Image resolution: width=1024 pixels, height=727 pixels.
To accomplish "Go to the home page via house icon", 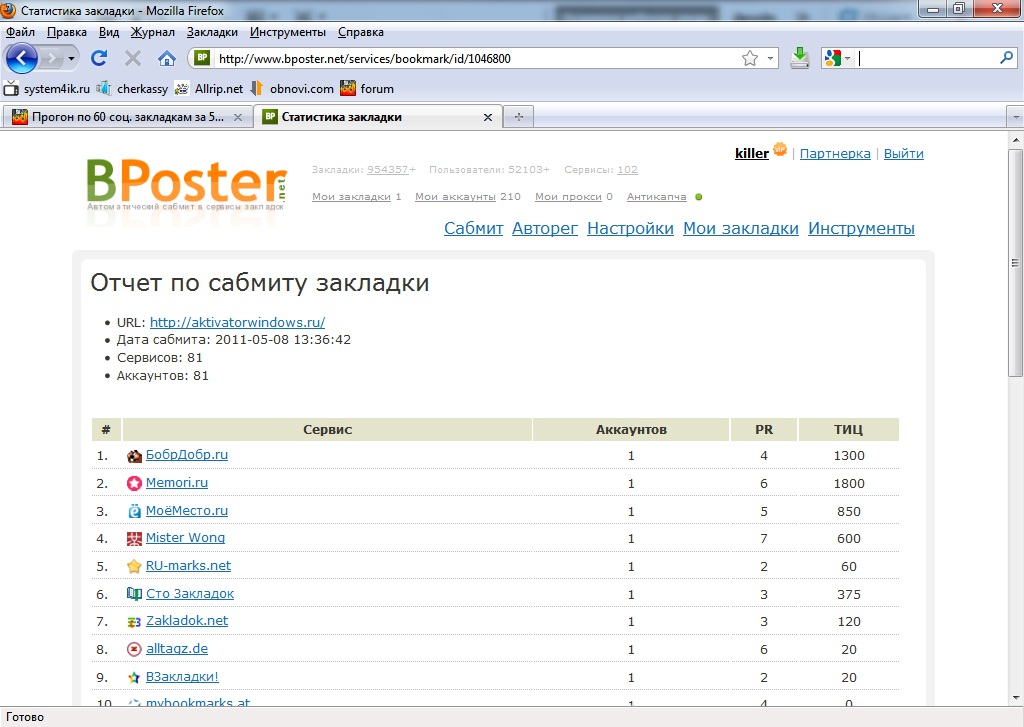I will pyautogui.click(x=167, y=59).
